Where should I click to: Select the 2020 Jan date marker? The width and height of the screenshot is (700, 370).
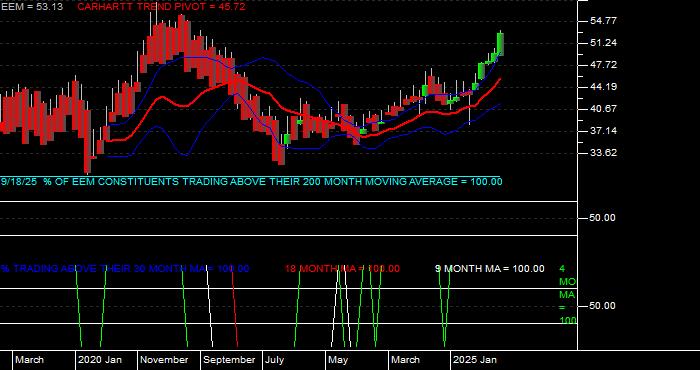[x=100, y=360]
